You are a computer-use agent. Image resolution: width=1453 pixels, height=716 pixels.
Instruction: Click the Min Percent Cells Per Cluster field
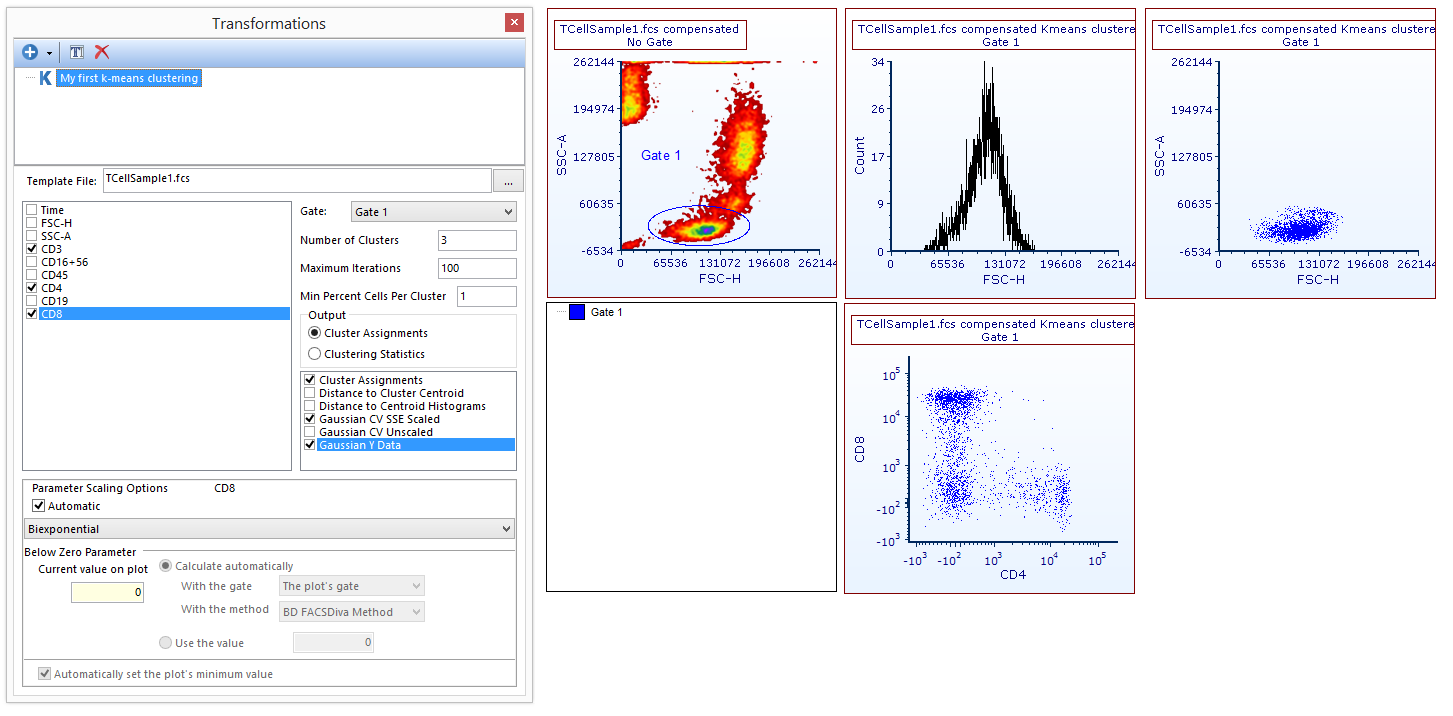click(487, 296)
